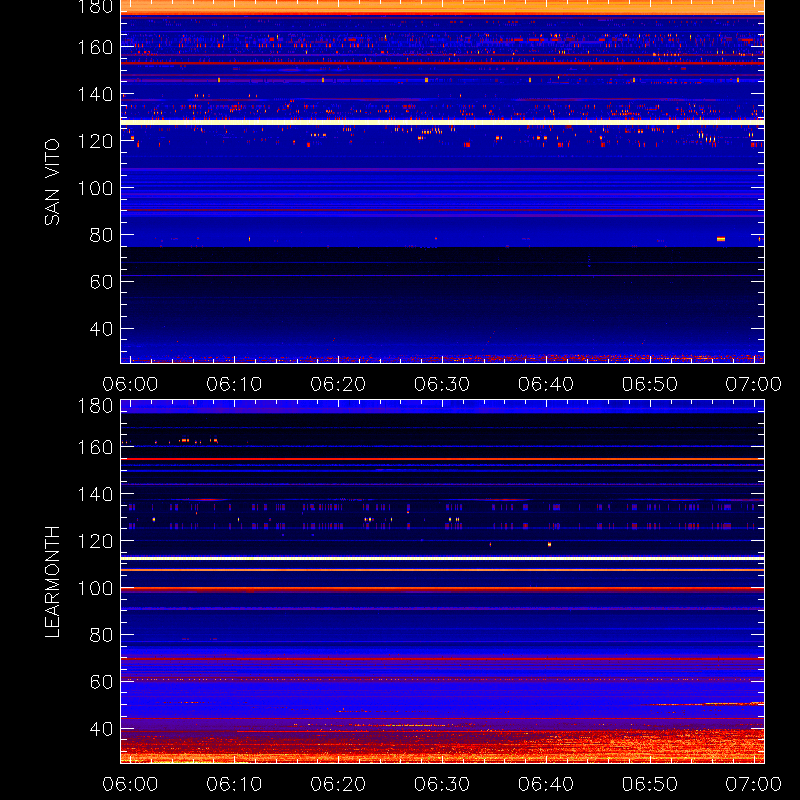The width and height of the screenshot is (800, 800).
Task: Click 06:50 under the San Vito plot
Action: [650, 384]
